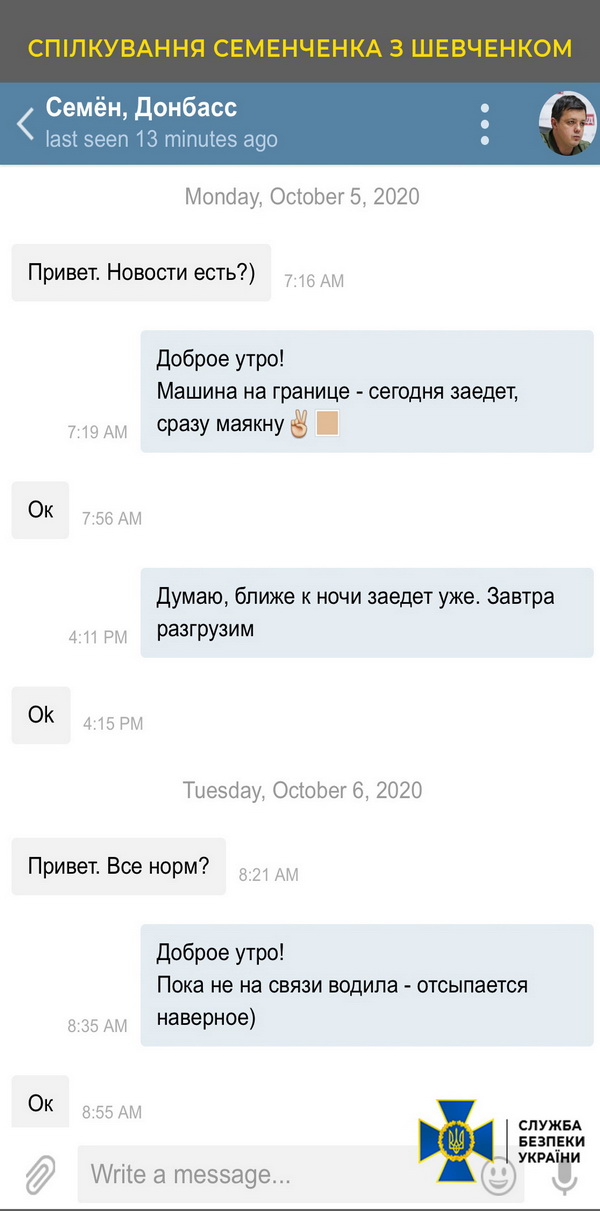600x1211 pixels.
Task: Select the 'Привет. Новости есть?)' message
Action: tap(141, 273)
